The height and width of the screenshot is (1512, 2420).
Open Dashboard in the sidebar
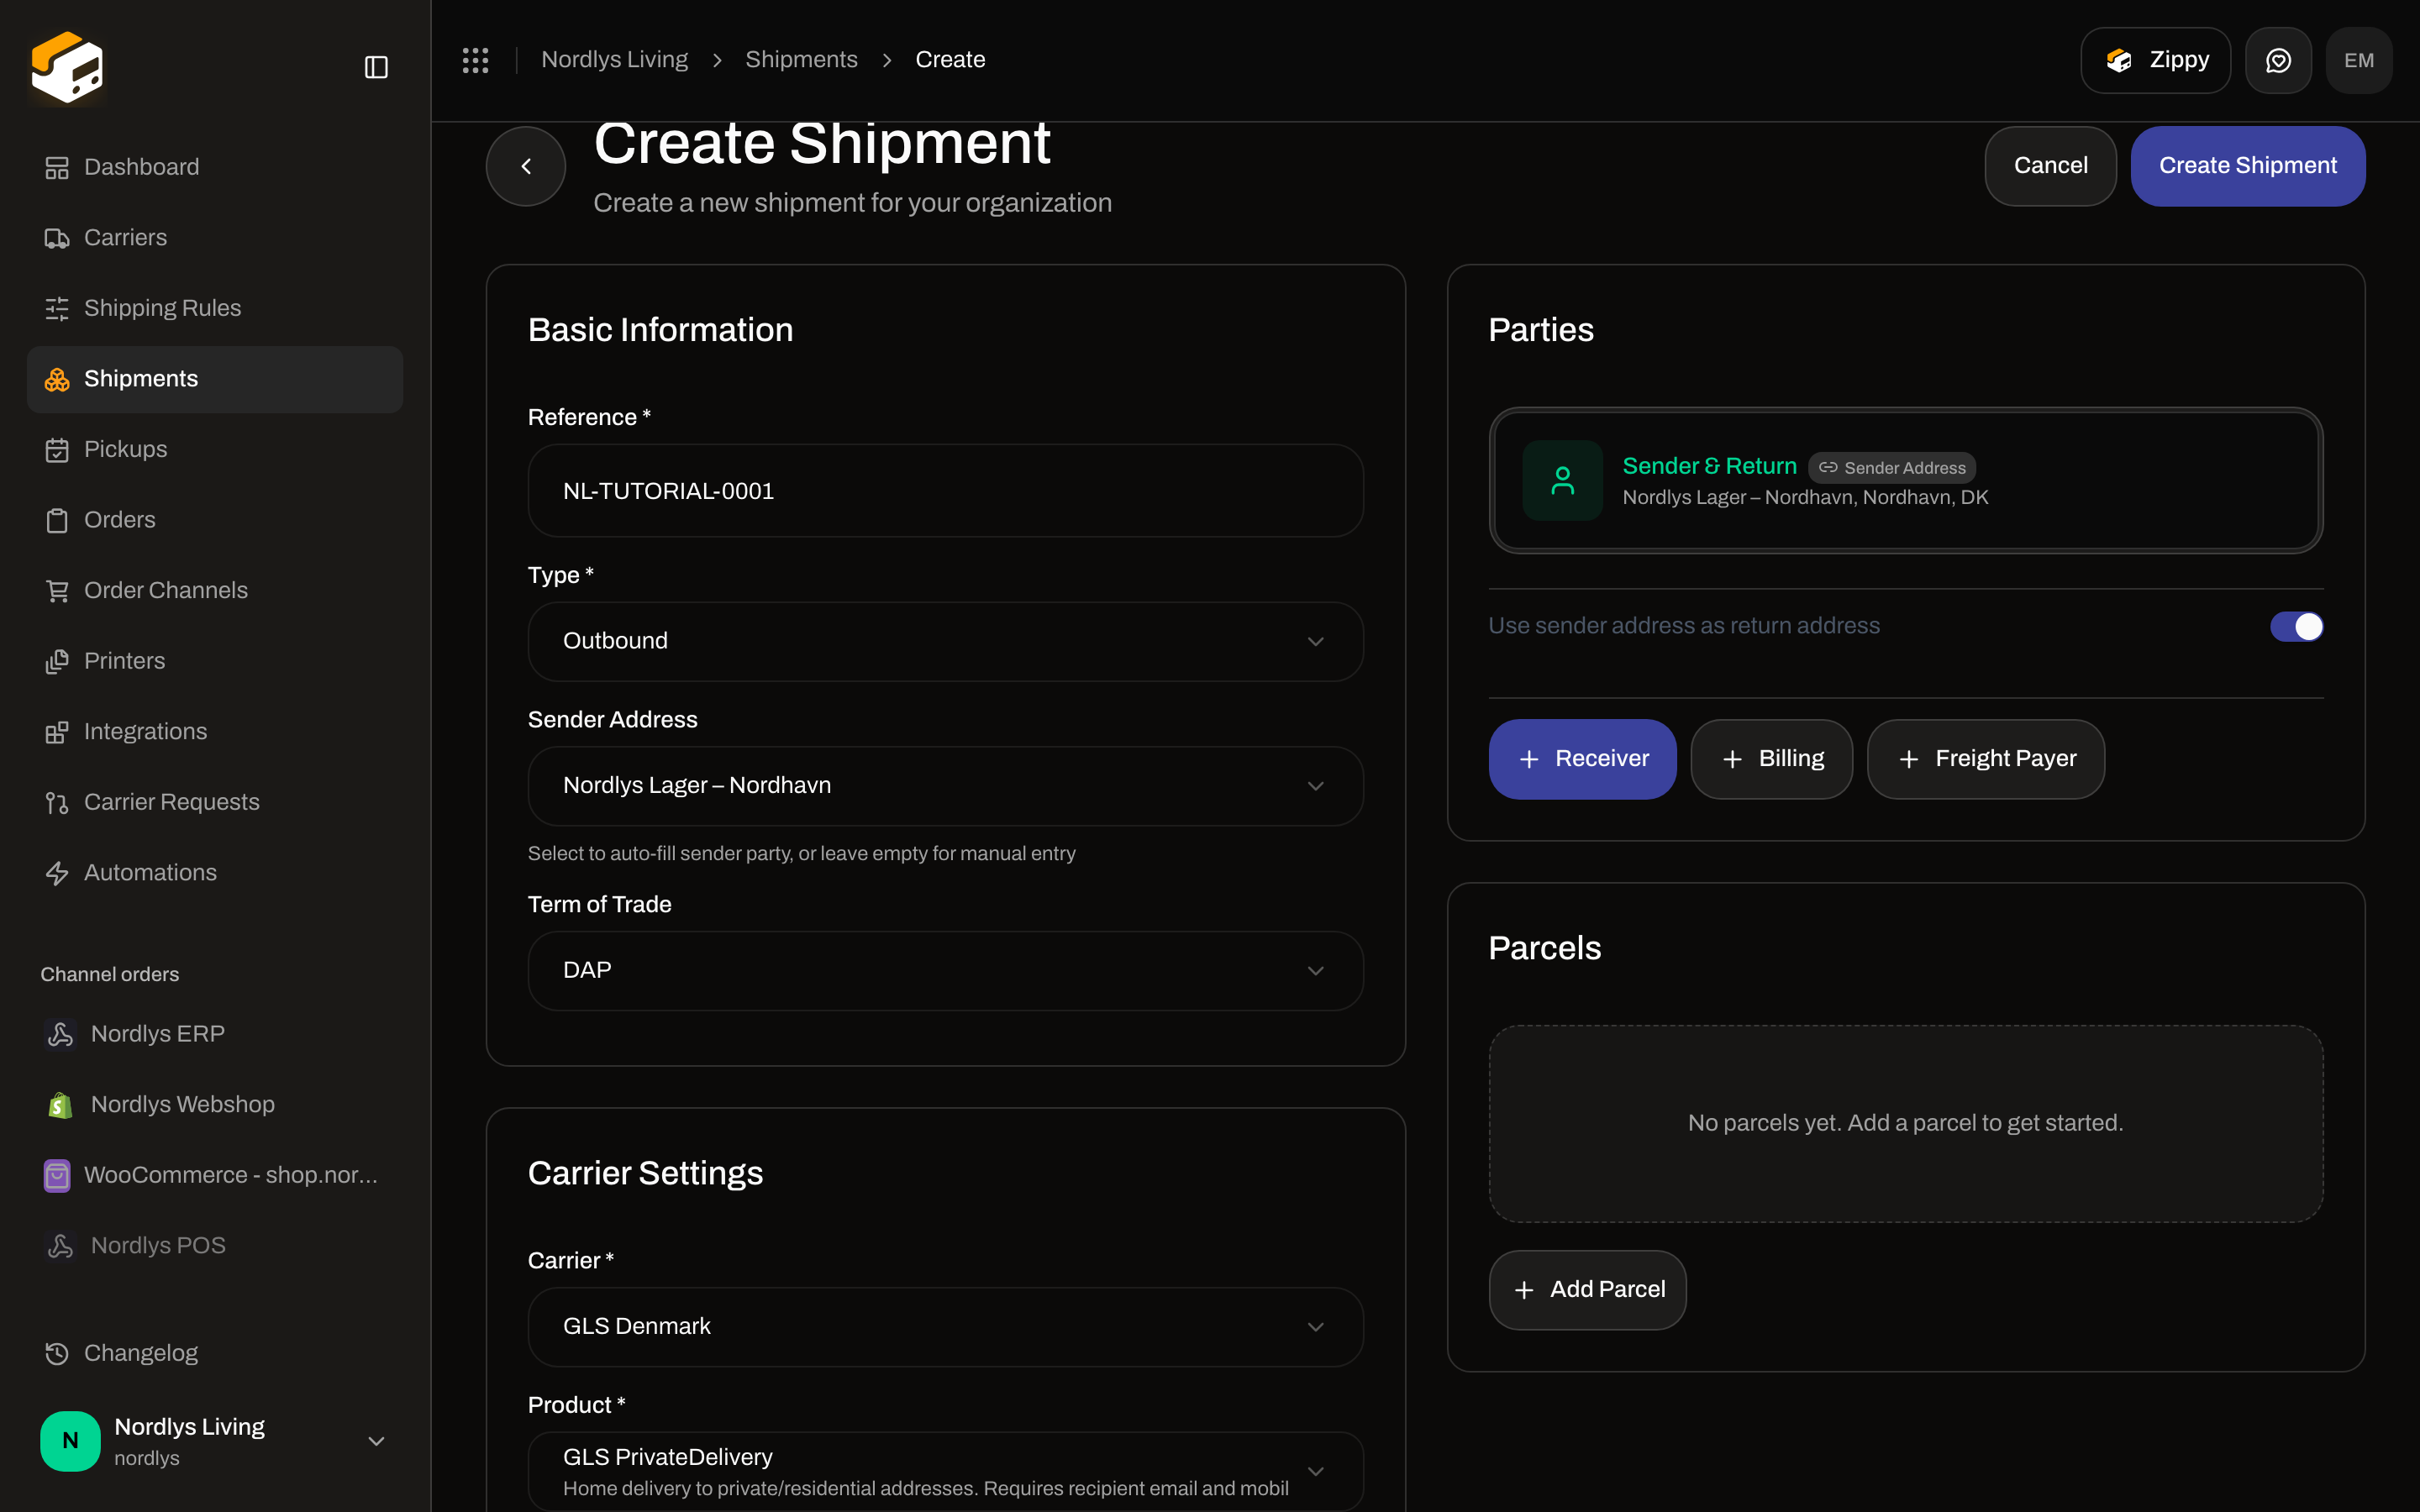click(215, 167)
